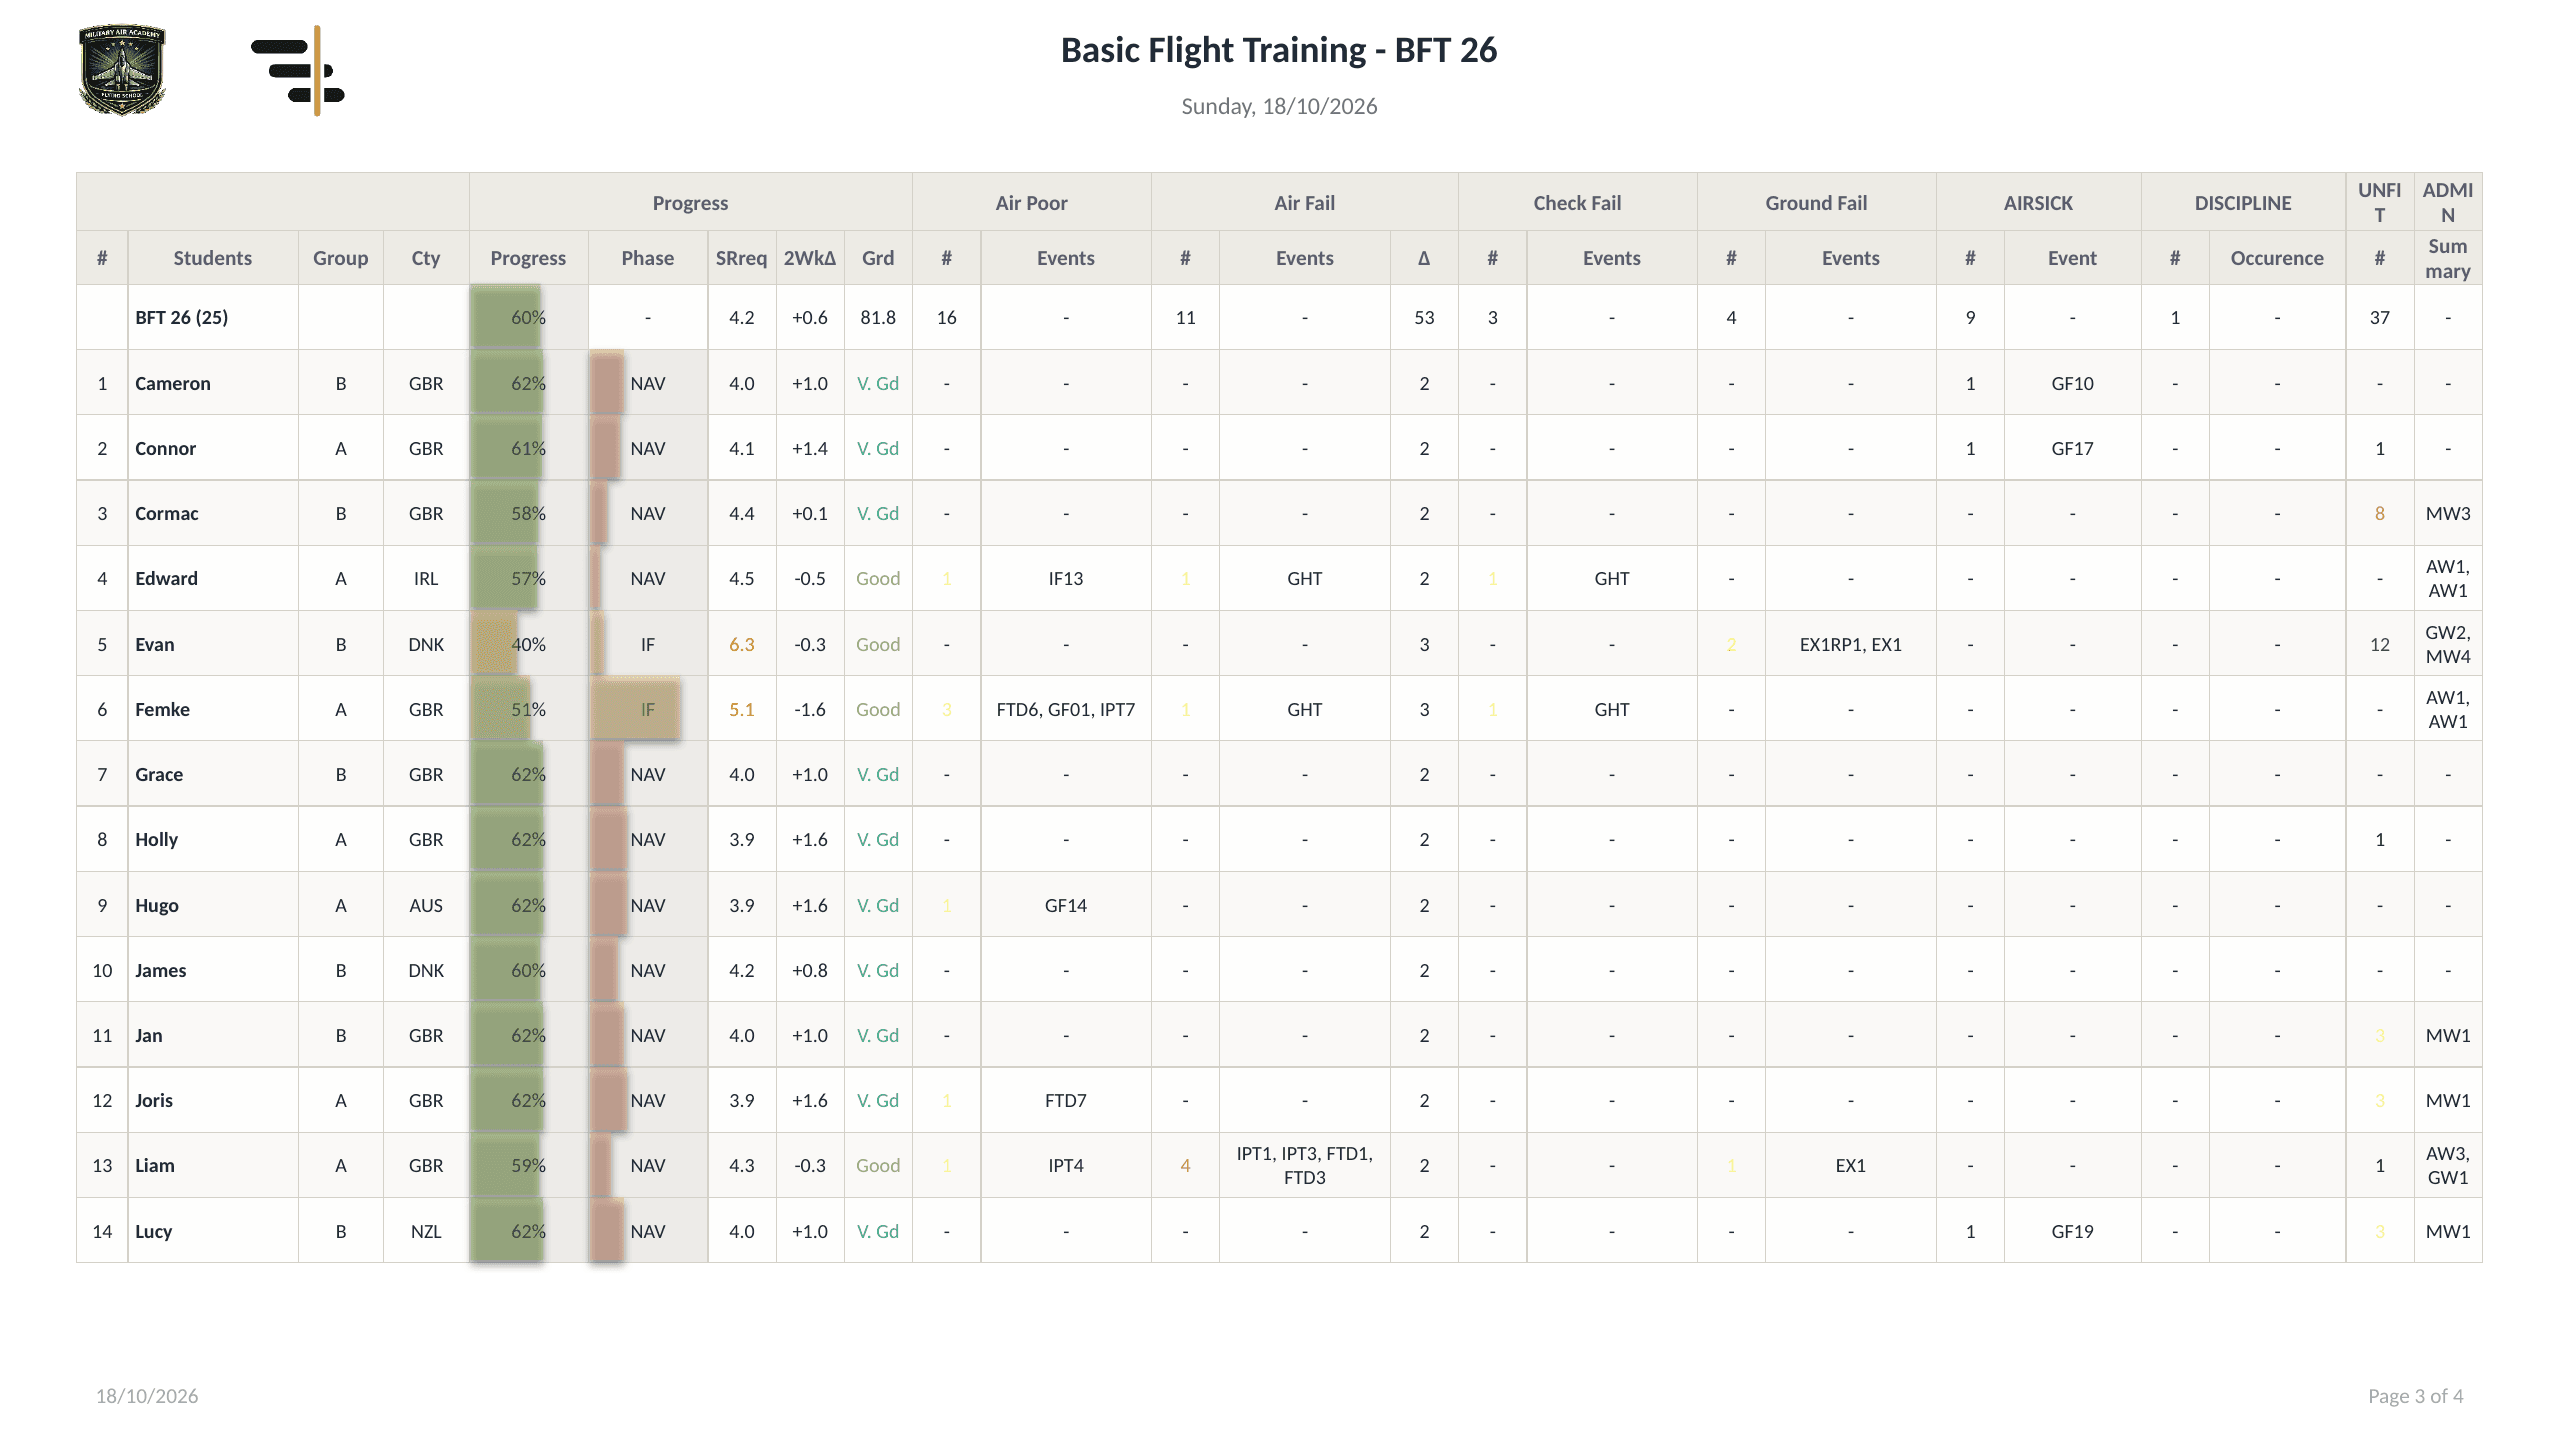
Task: Select the BFT 26 (25) summary row name
Action: (182, 317)
